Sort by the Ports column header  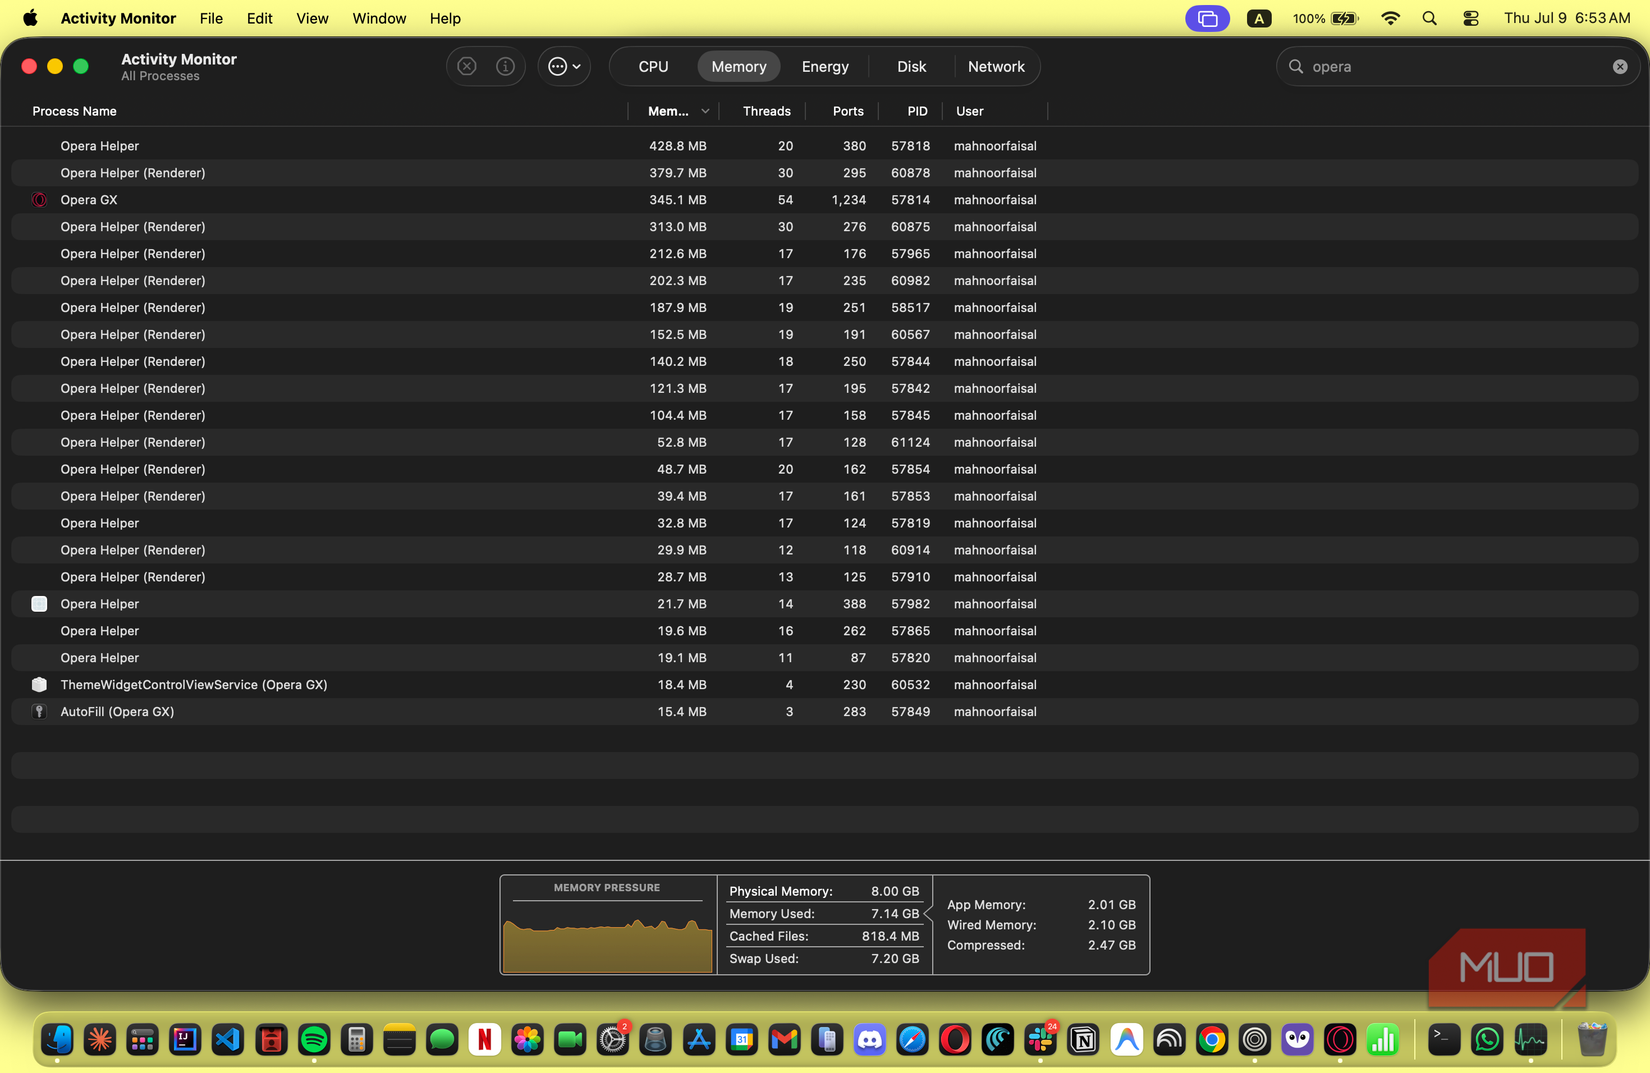(848, 111)
